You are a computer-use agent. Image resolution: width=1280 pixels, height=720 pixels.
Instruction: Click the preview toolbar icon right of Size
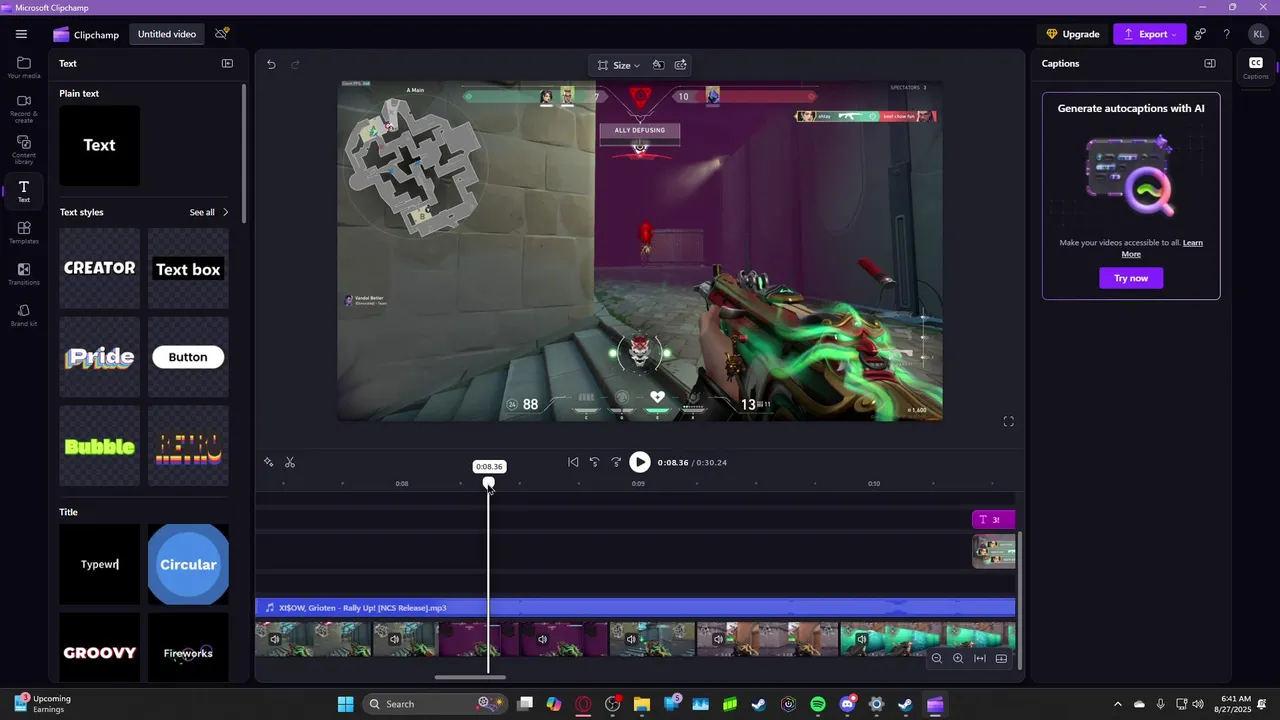click(658, 65)
